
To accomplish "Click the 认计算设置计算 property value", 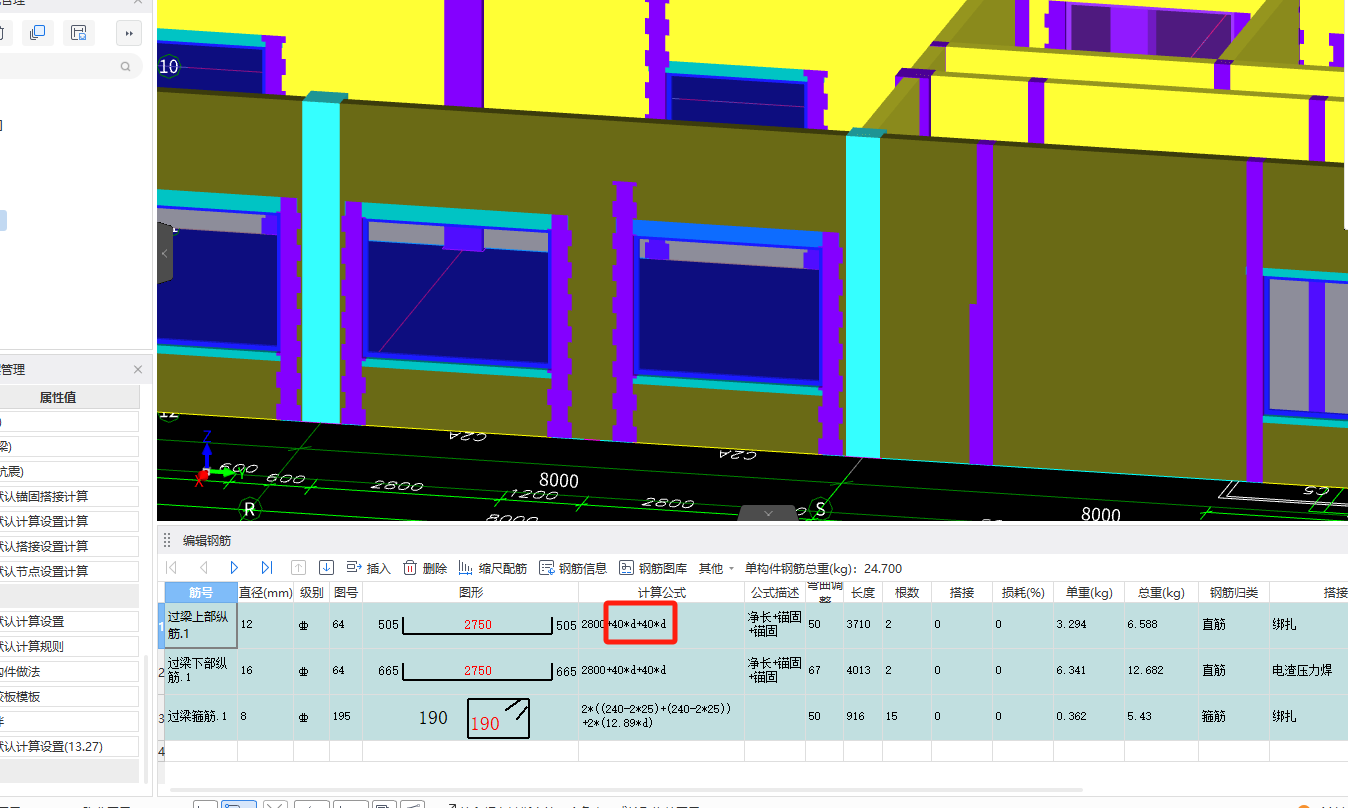I will 69,521.
